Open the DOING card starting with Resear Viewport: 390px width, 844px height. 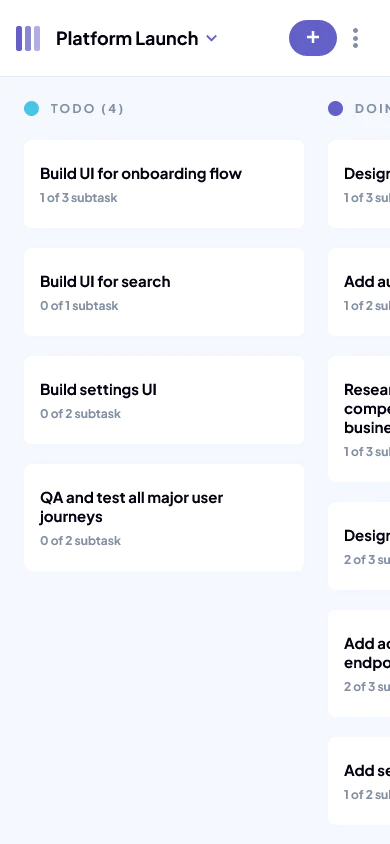(x=359, y=419)
